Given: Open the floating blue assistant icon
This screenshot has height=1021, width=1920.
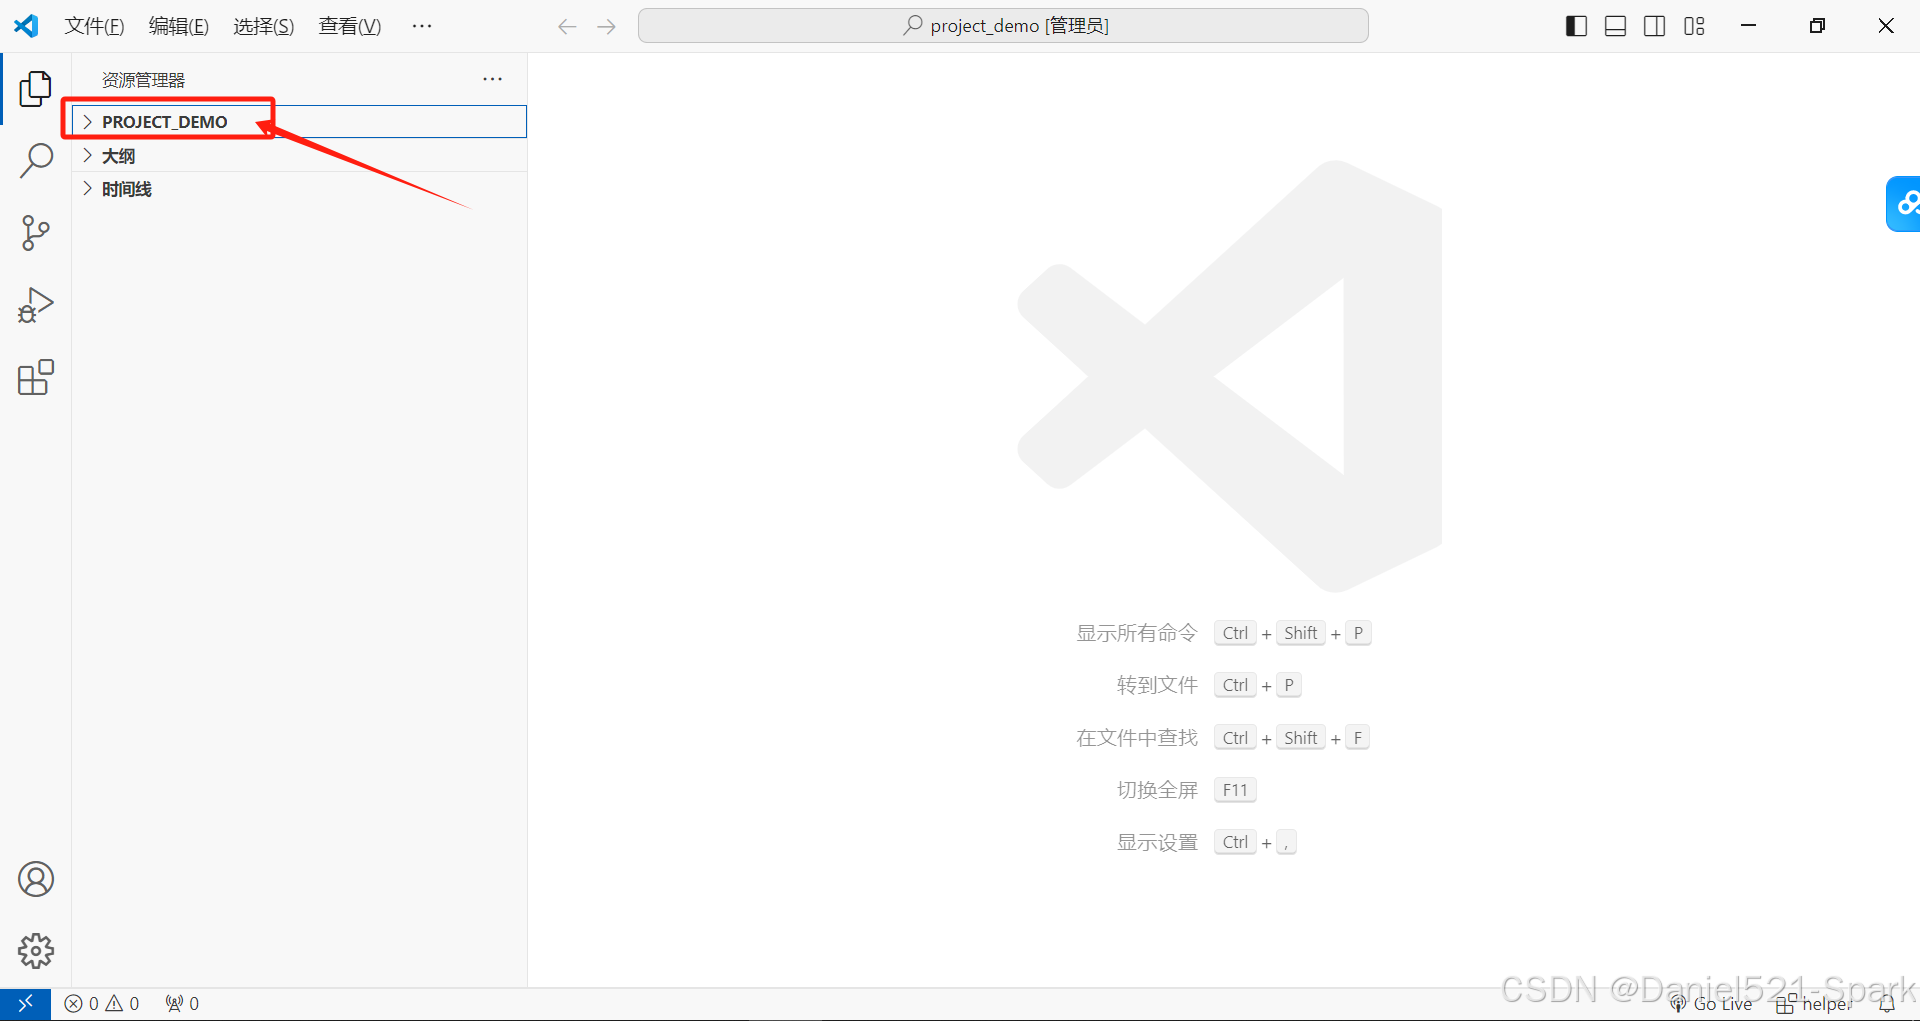Looking at the screenshot, I should click(x=1904, y=204).
